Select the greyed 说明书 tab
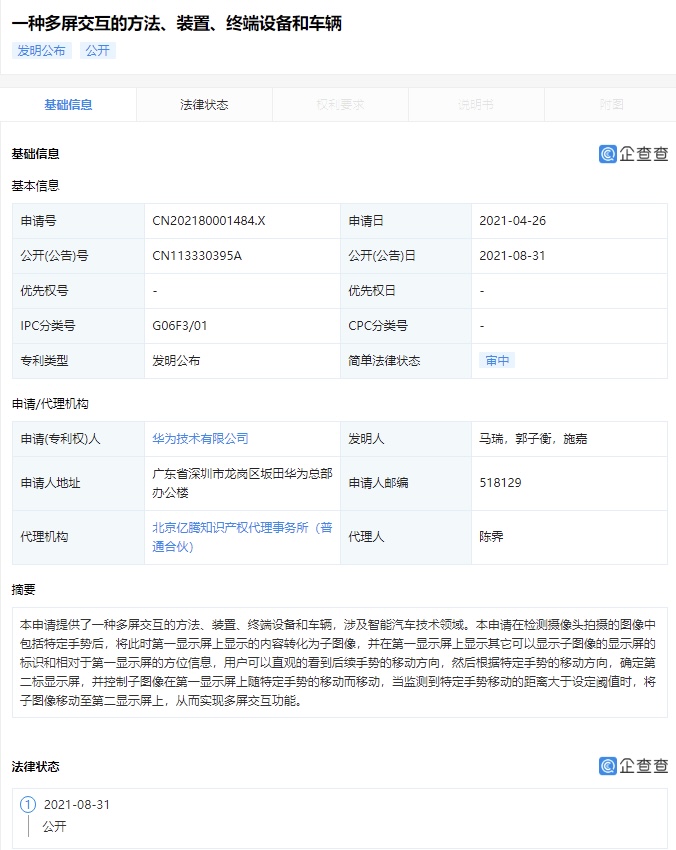The width and height of the screenshot is (676, 850). (x=476, y=105)
